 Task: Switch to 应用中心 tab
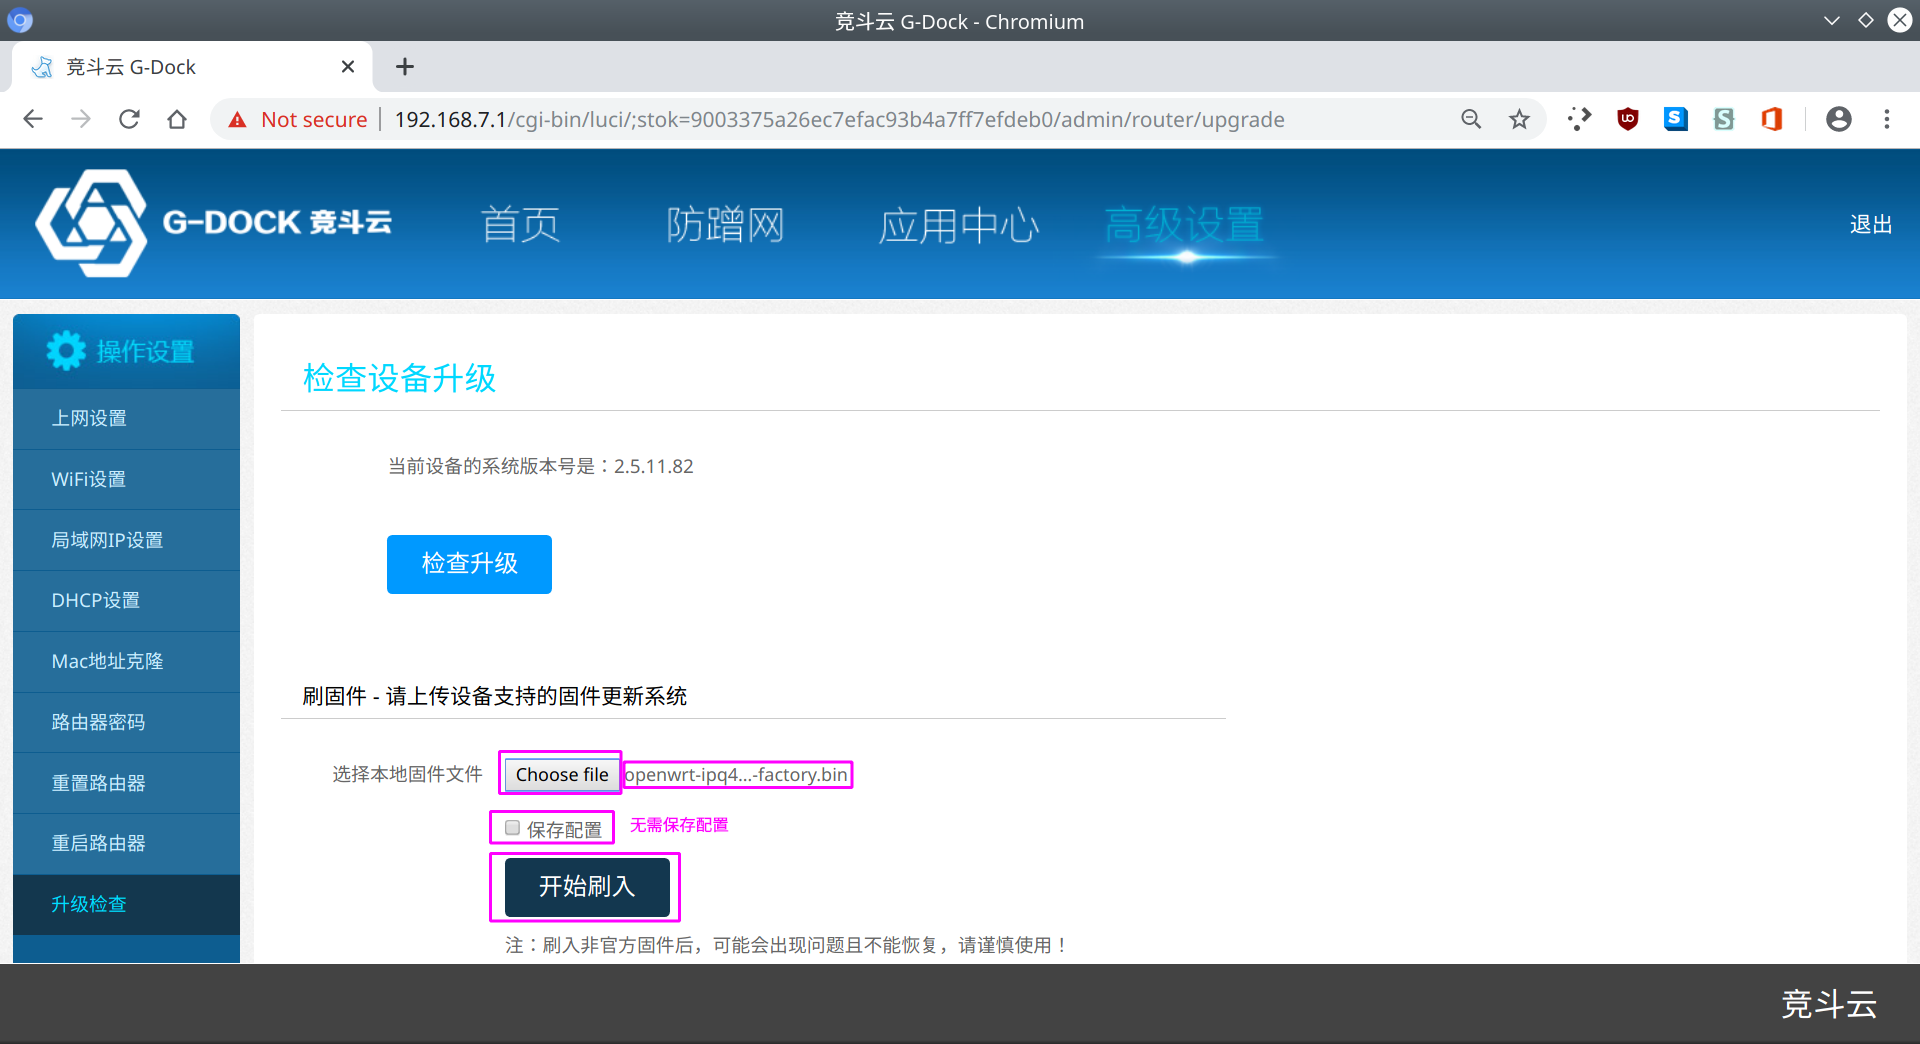pos(958,225)
